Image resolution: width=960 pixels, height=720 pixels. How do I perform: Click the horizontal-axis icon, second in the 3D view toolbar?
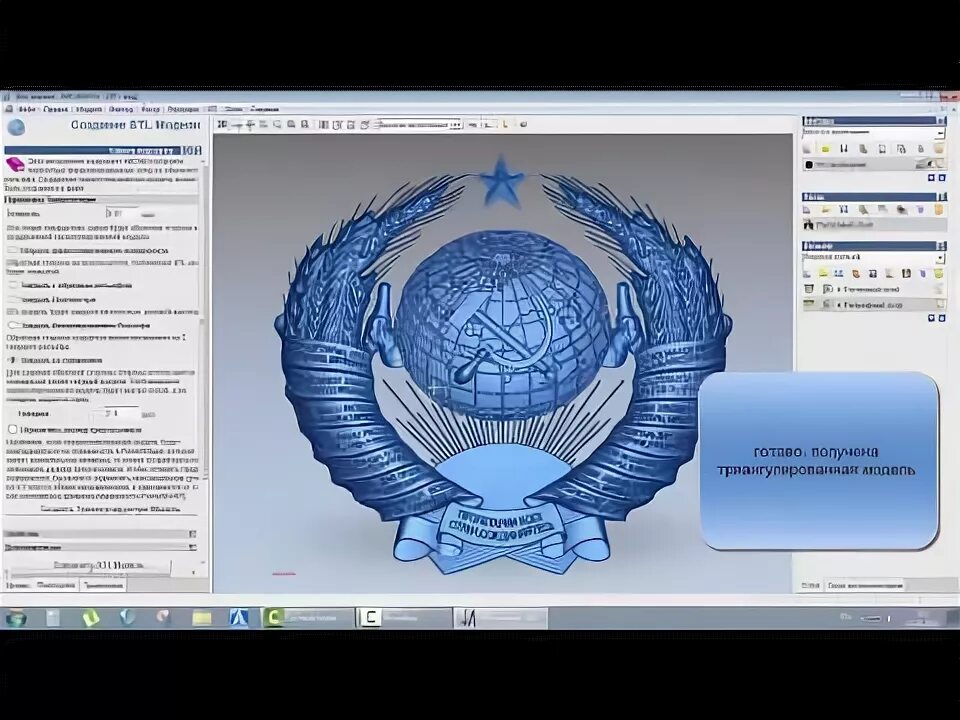point(237,124)
